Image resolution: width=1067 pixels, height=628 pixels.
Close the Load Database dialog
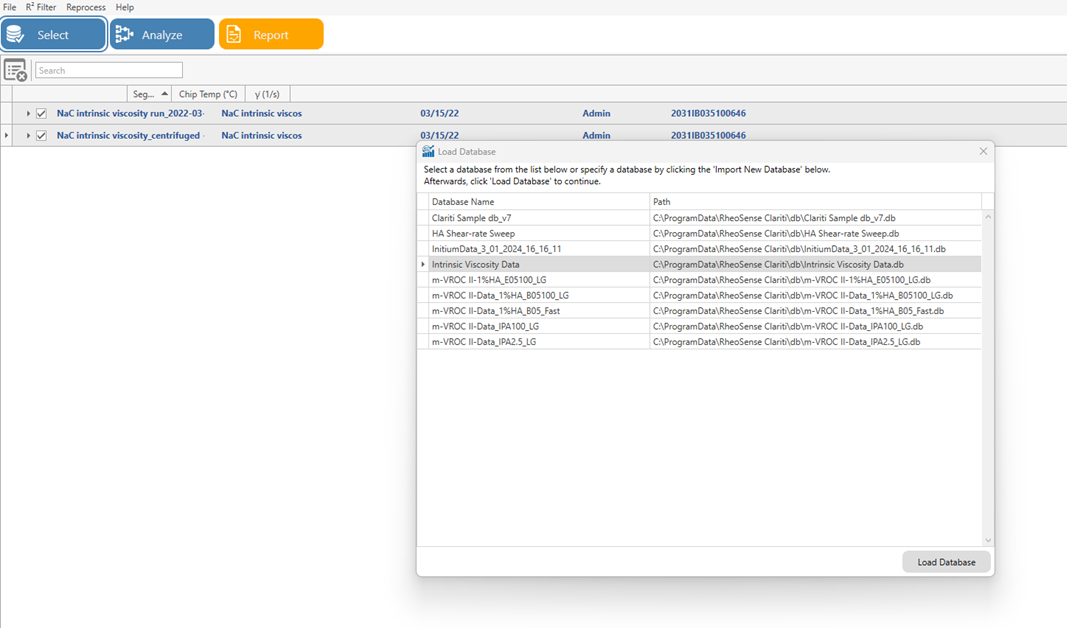coord(983,151)
